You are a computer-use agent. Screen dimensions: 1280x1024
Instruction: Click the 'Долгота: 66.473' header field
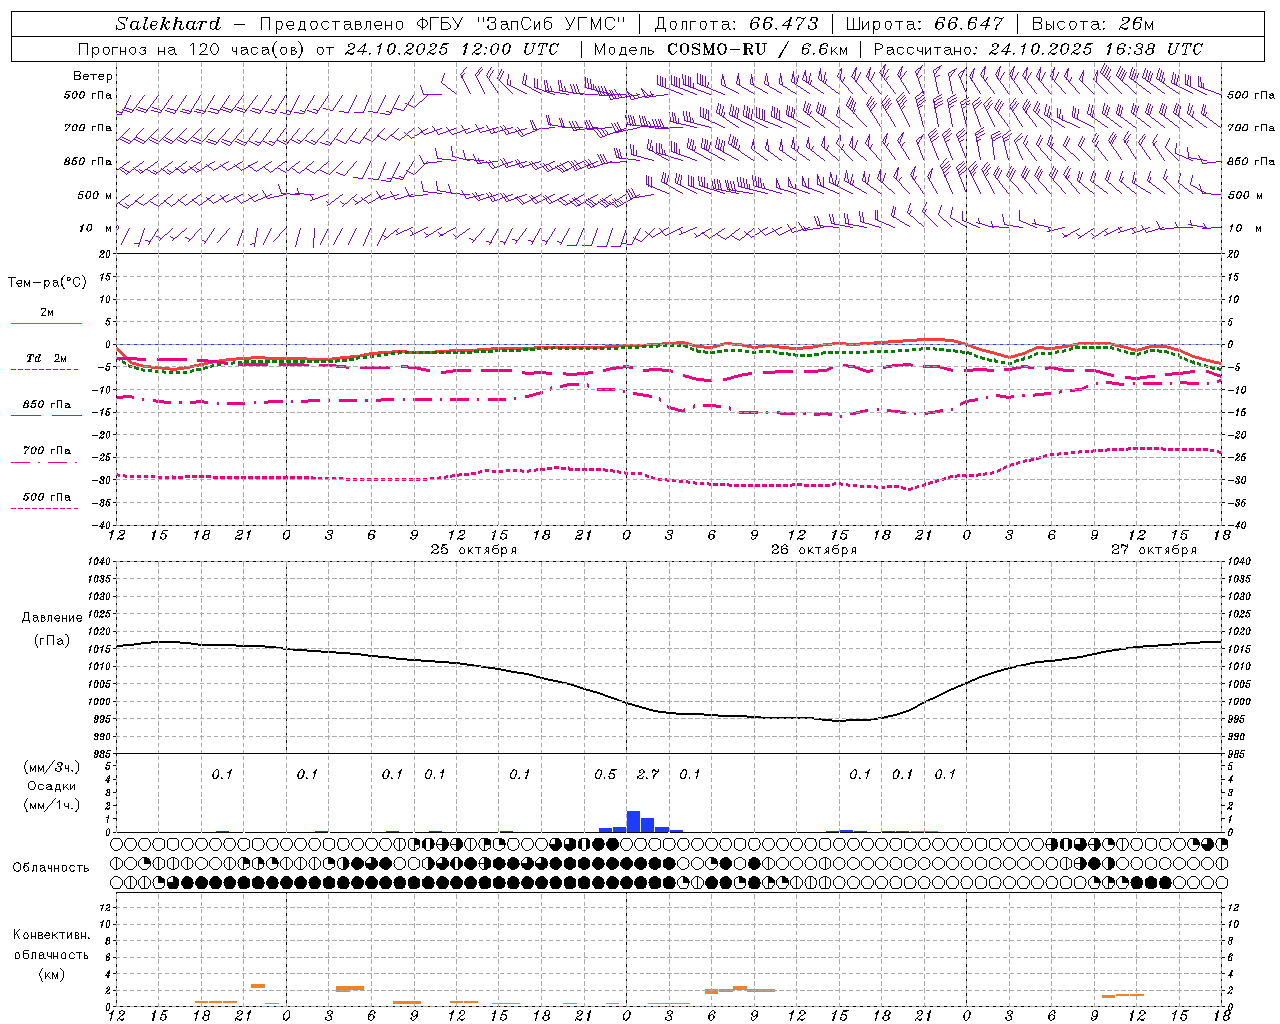point(735,24)
